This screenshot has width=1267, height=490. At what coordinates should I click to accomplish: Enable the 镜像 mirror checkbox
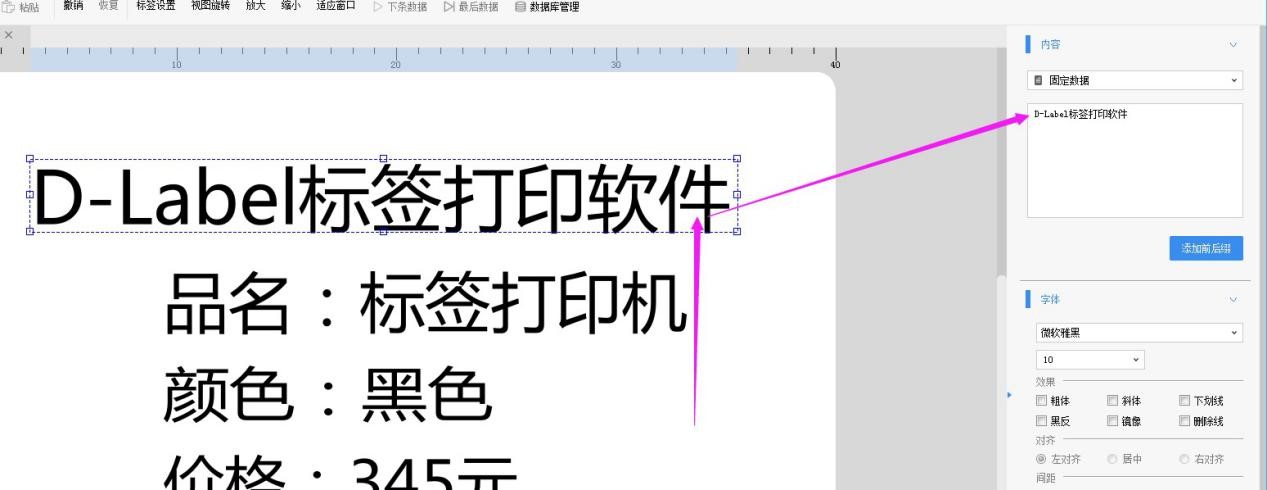coord(1112,421)
